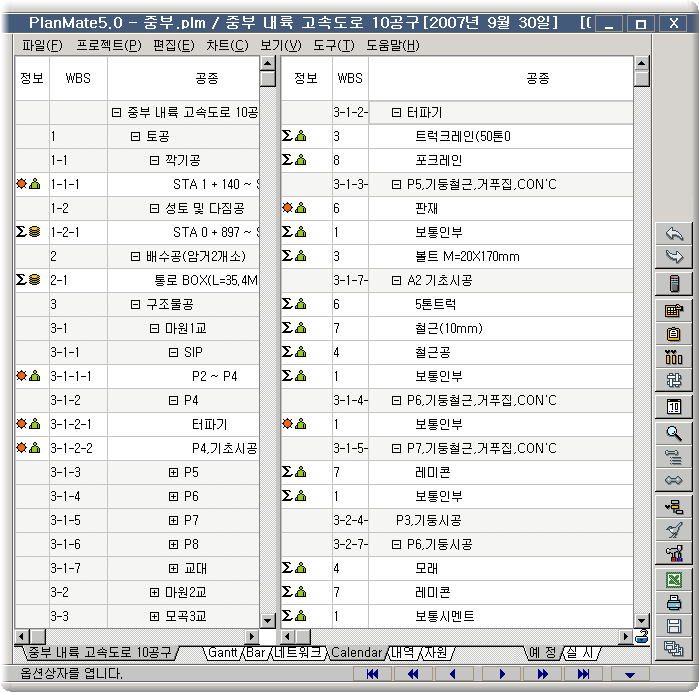This screenshot has width=699, height=692.
Task: Click the undo arrow in right toolbar
Action: pyautogui.click(x=674, y=234)
